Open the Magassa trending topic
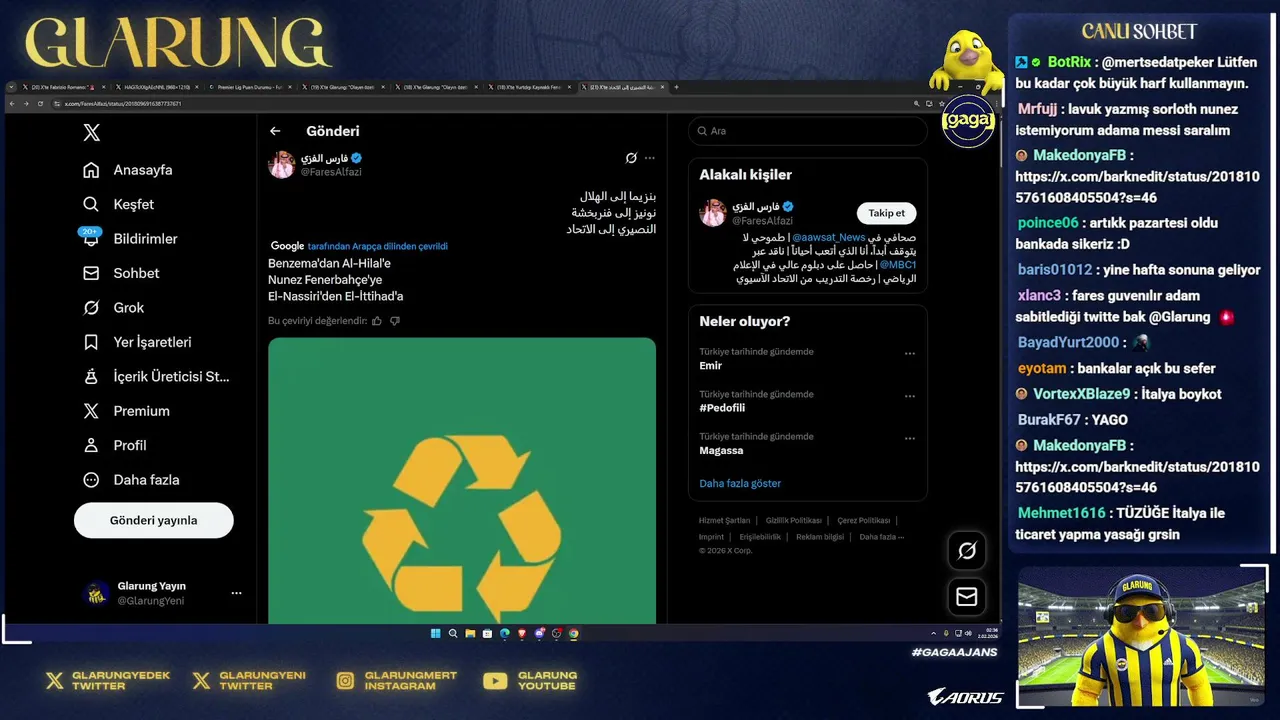 [x=721, y=451]
